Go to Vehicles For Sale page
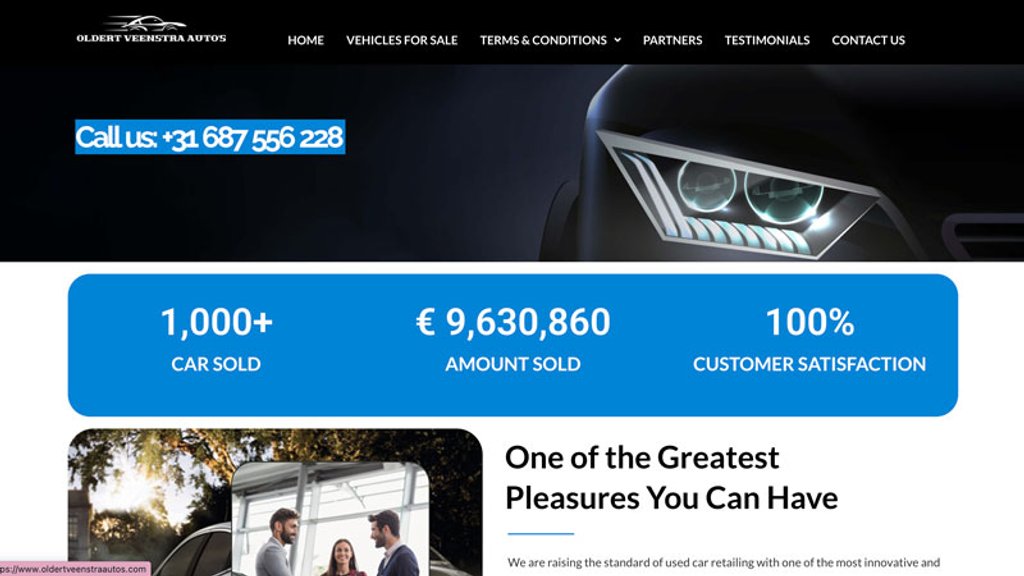 click(x=402, y=40)
